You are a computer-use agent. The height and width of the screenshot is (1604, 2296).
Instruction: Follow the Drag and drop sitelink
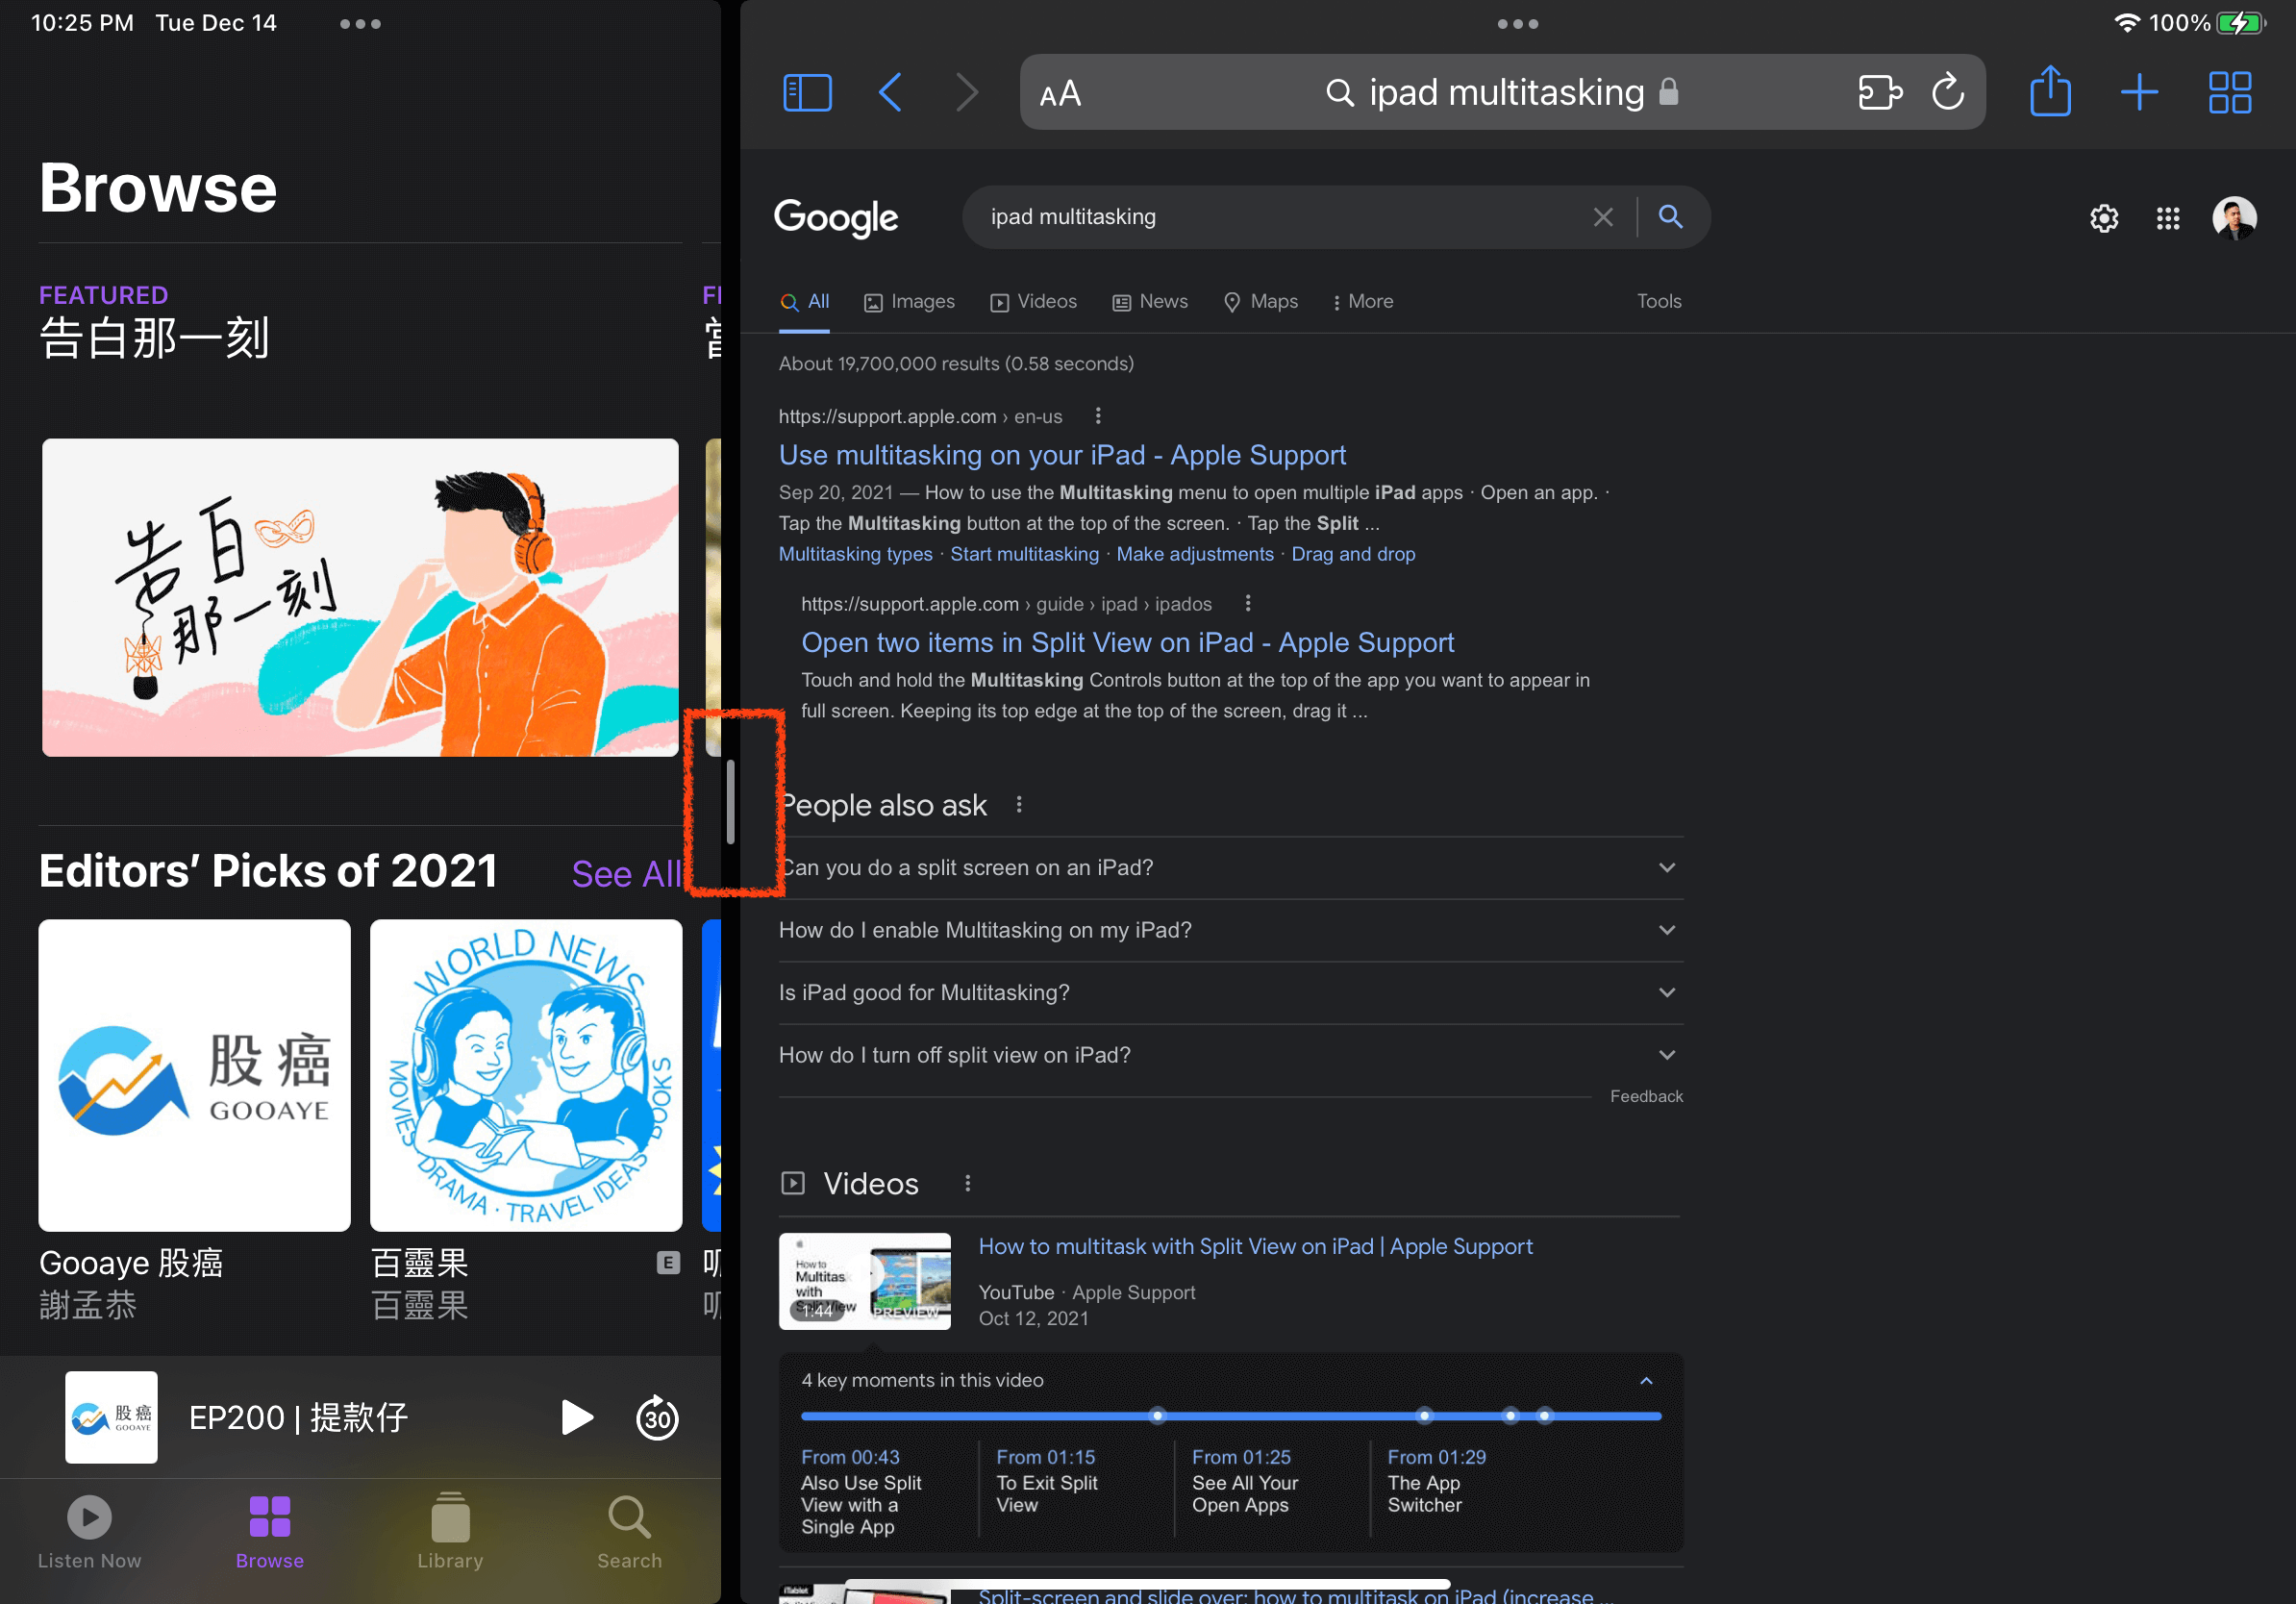pyautogui.click(x=1353, y=554)
